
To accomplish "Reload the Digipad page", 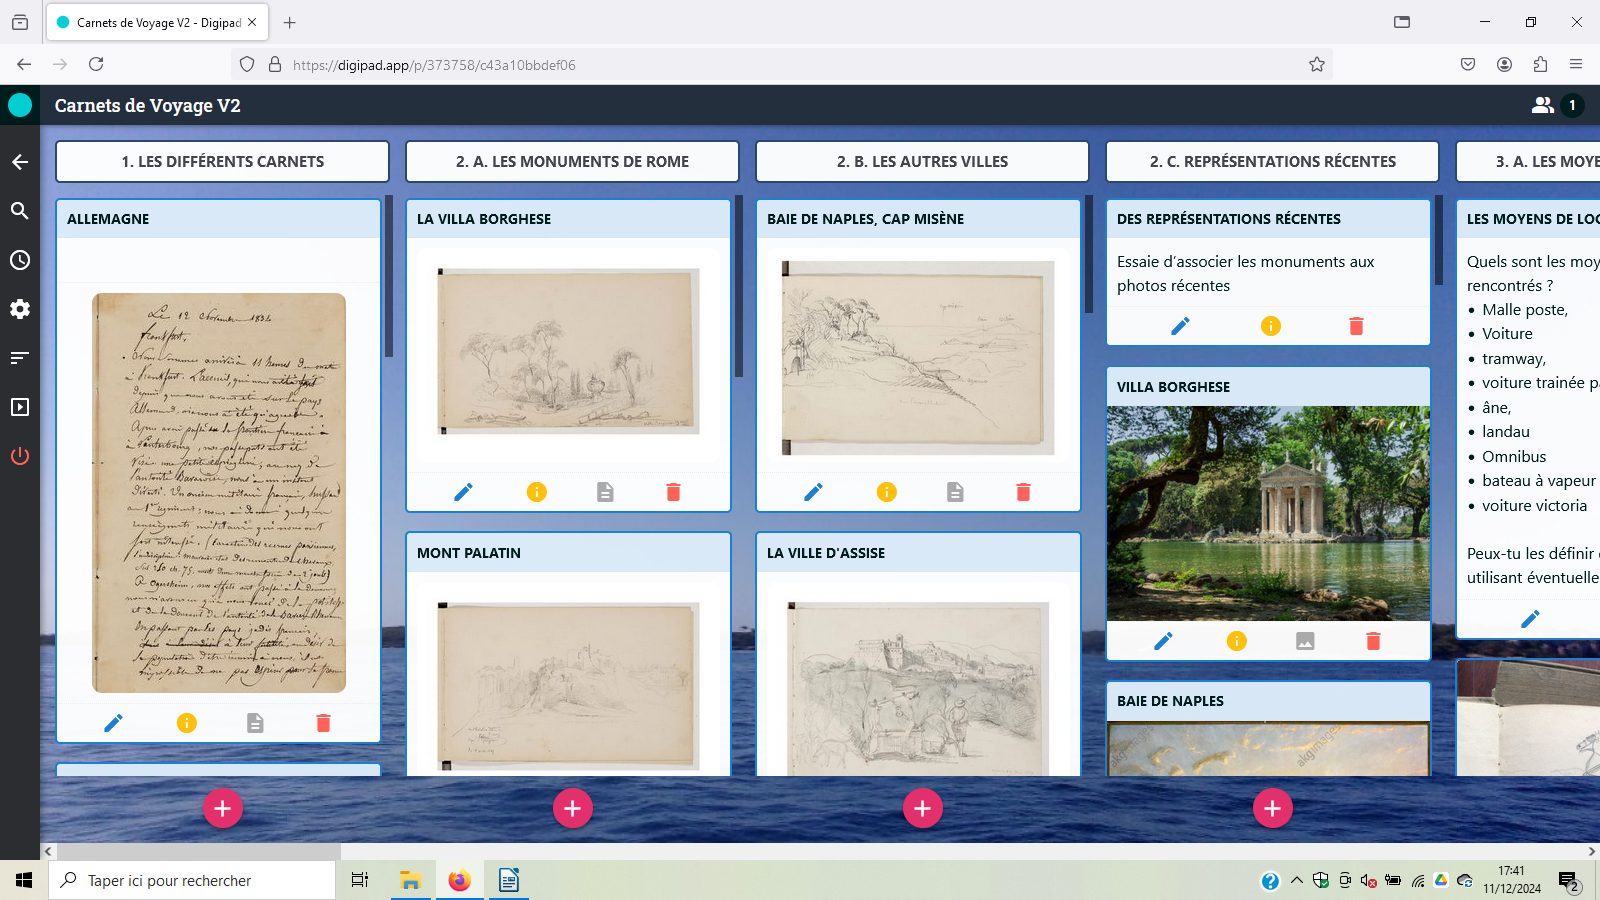I will [x=96, y=64].
